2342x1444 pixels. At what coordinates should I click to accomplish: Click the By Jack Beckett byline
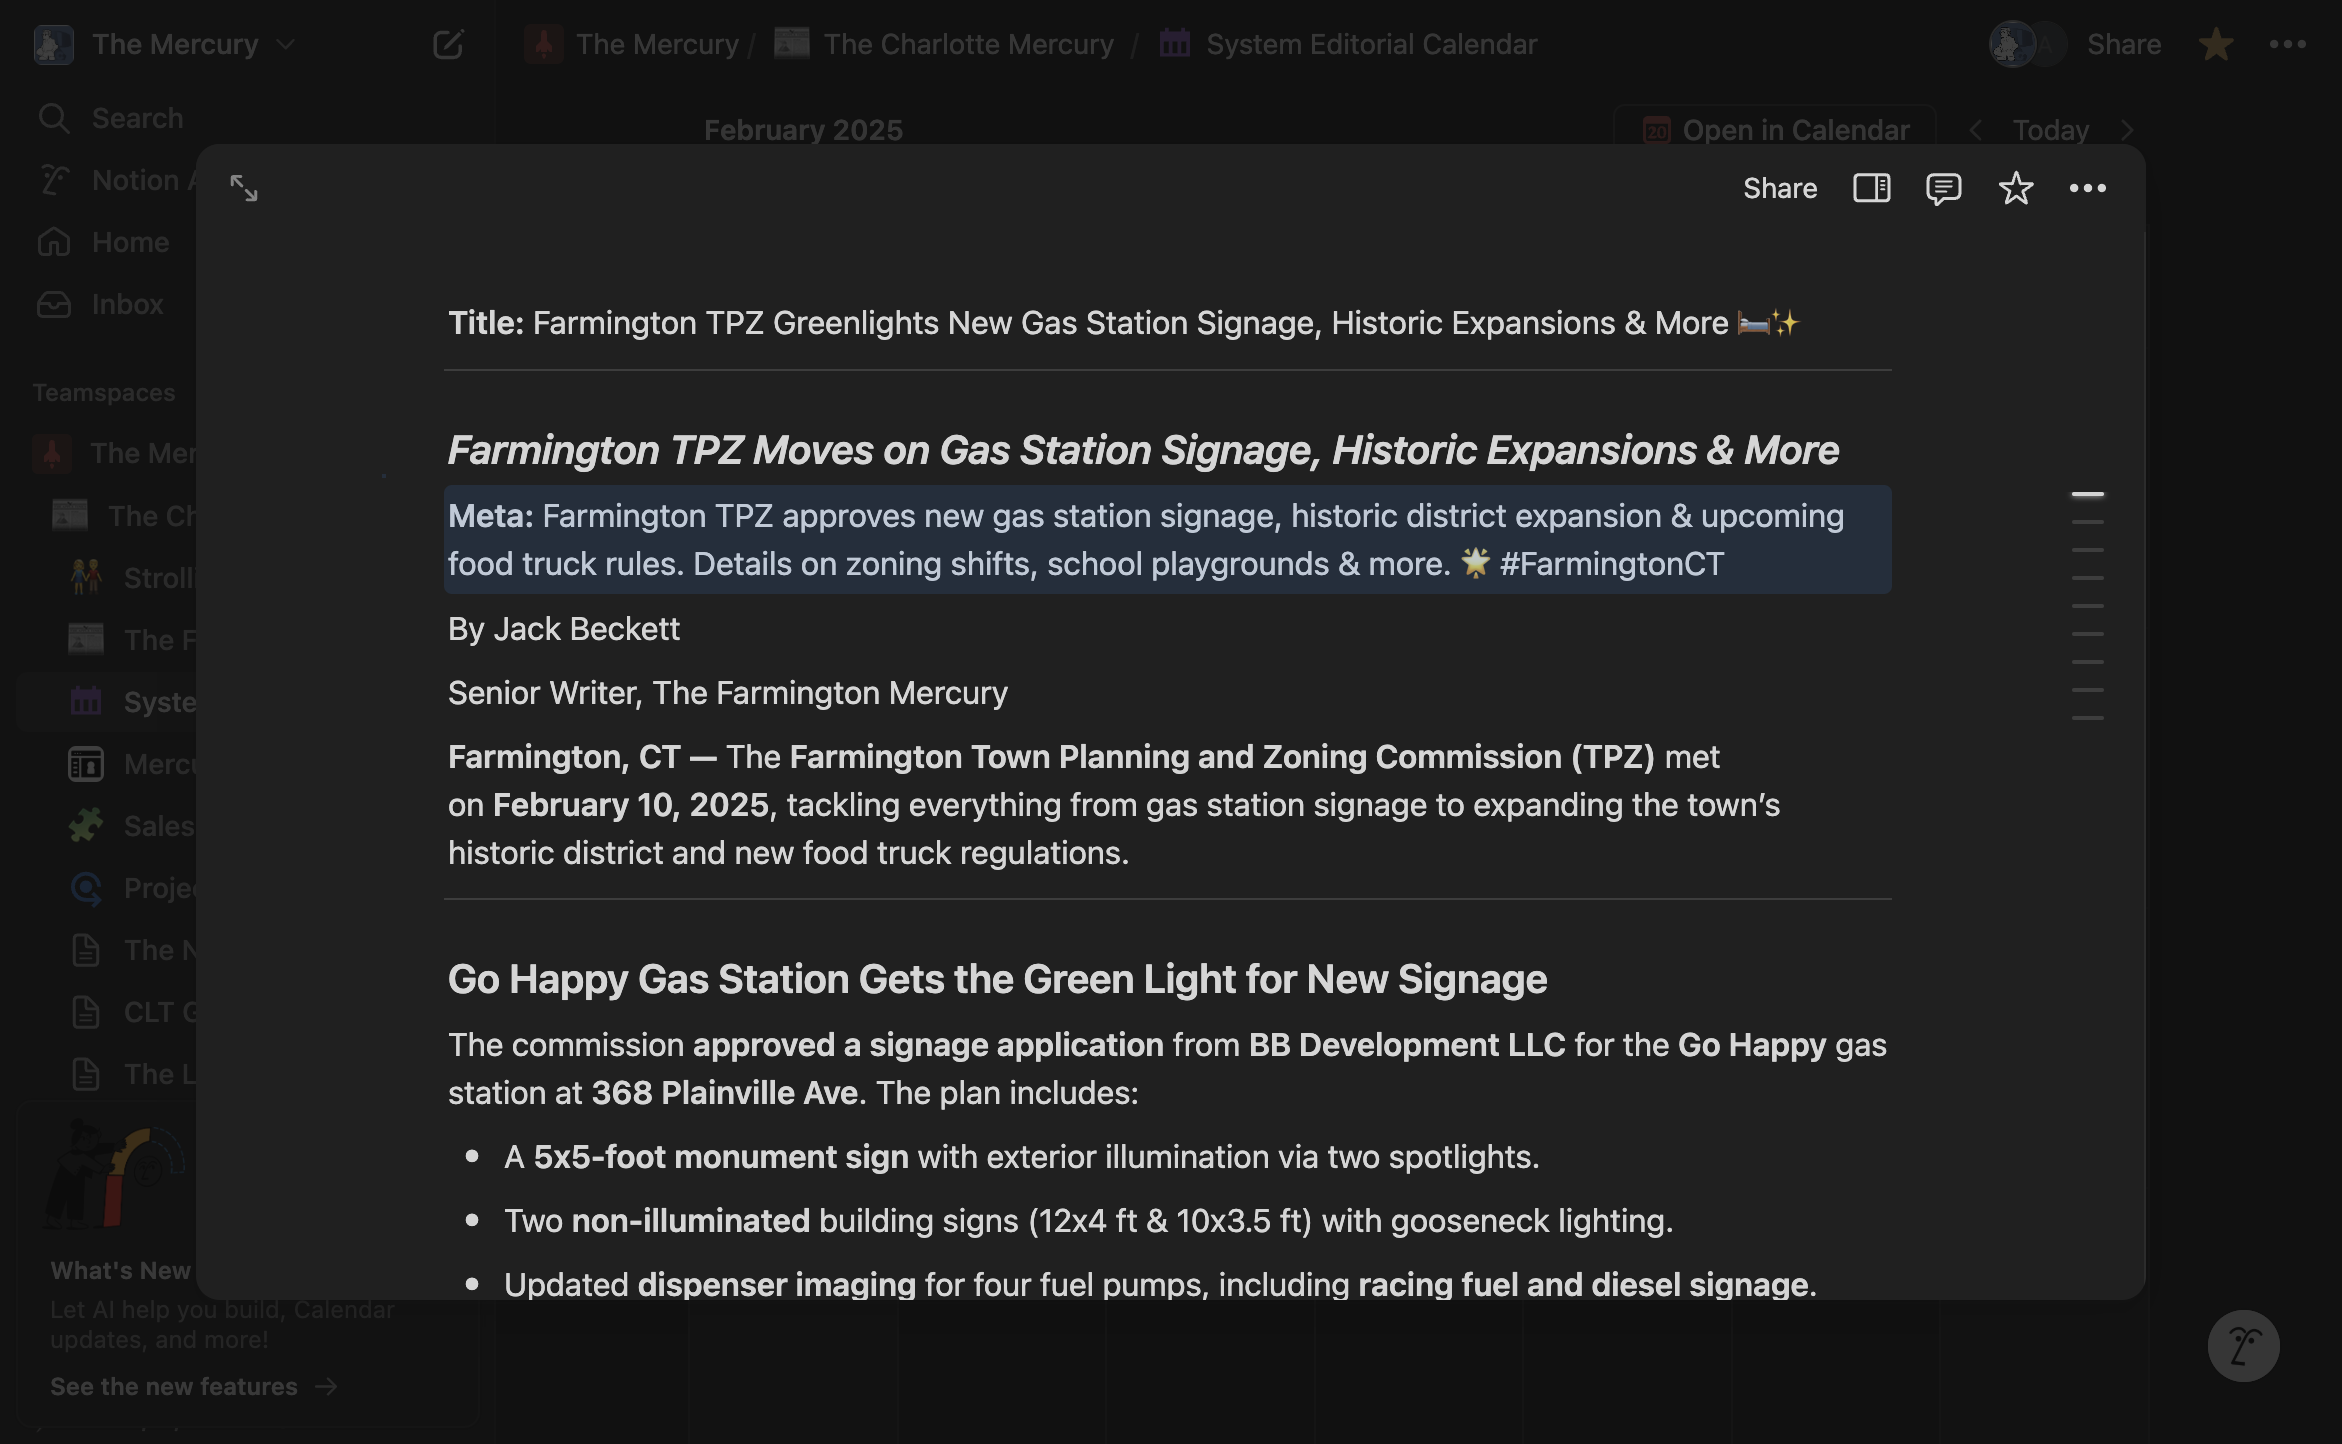(x=563, y=629)
